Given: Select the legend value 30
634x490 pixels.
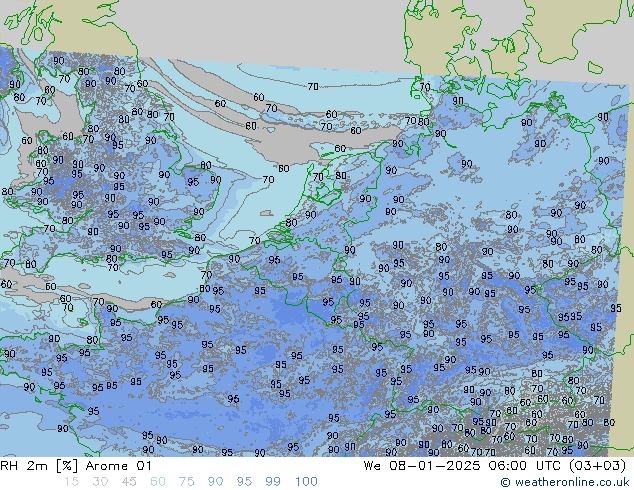Looking at the screenshot, I should 100,482.
